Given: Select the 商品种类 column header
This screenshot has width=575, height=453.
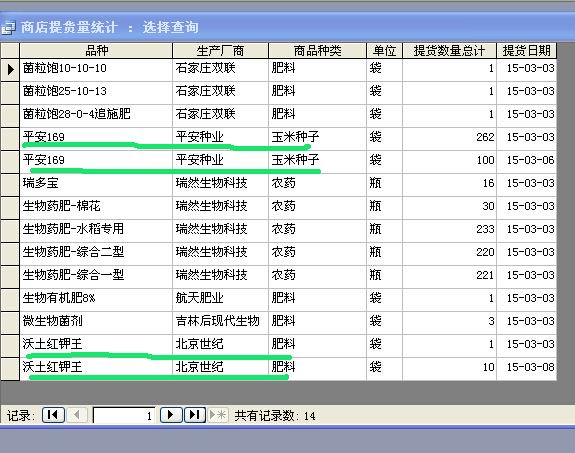Looking at the screenshot, I should (317, 51).
